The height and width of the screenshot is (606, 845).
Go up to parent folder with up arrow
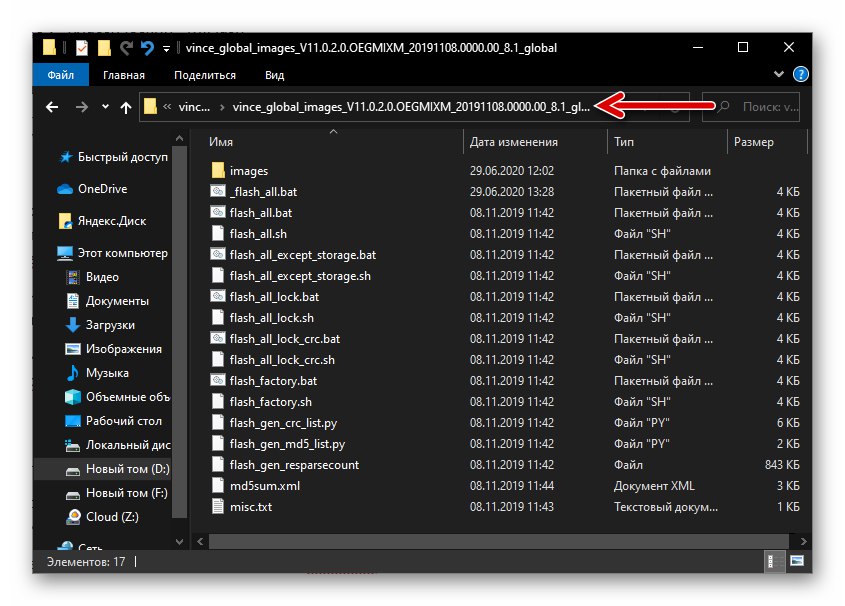125,107
